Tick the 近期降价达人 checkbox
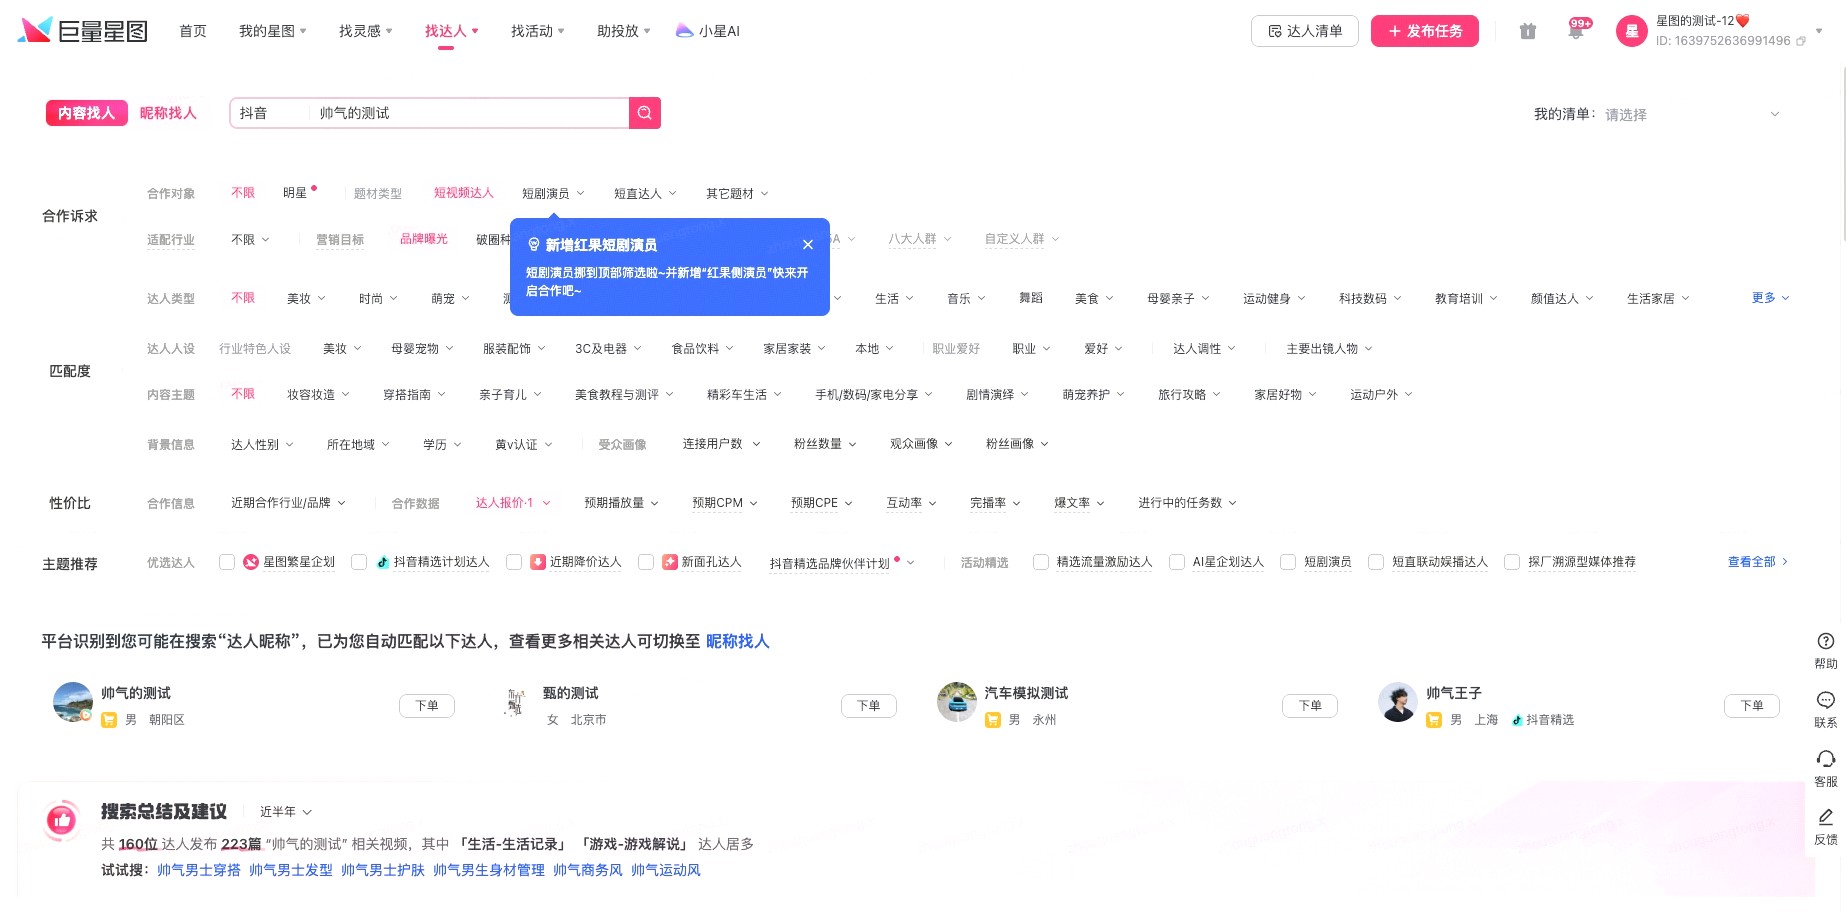 click(x=514, y=562)
